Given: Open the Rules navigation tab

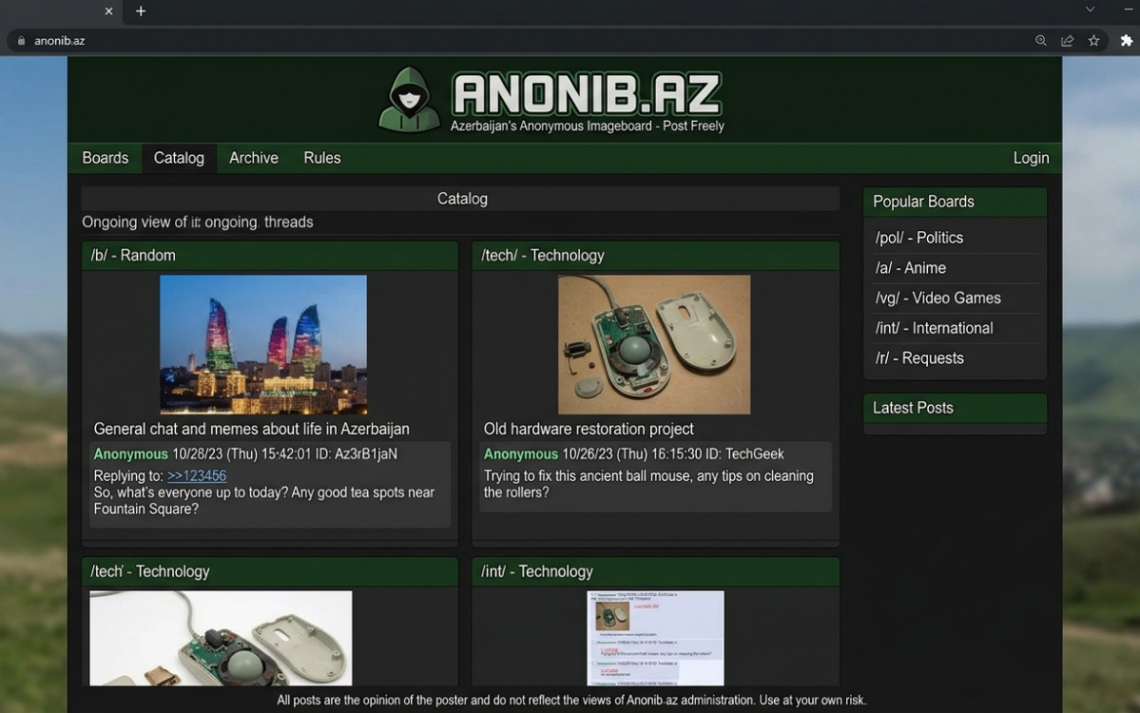Looking at the screenshot, I should click(322, 158).
